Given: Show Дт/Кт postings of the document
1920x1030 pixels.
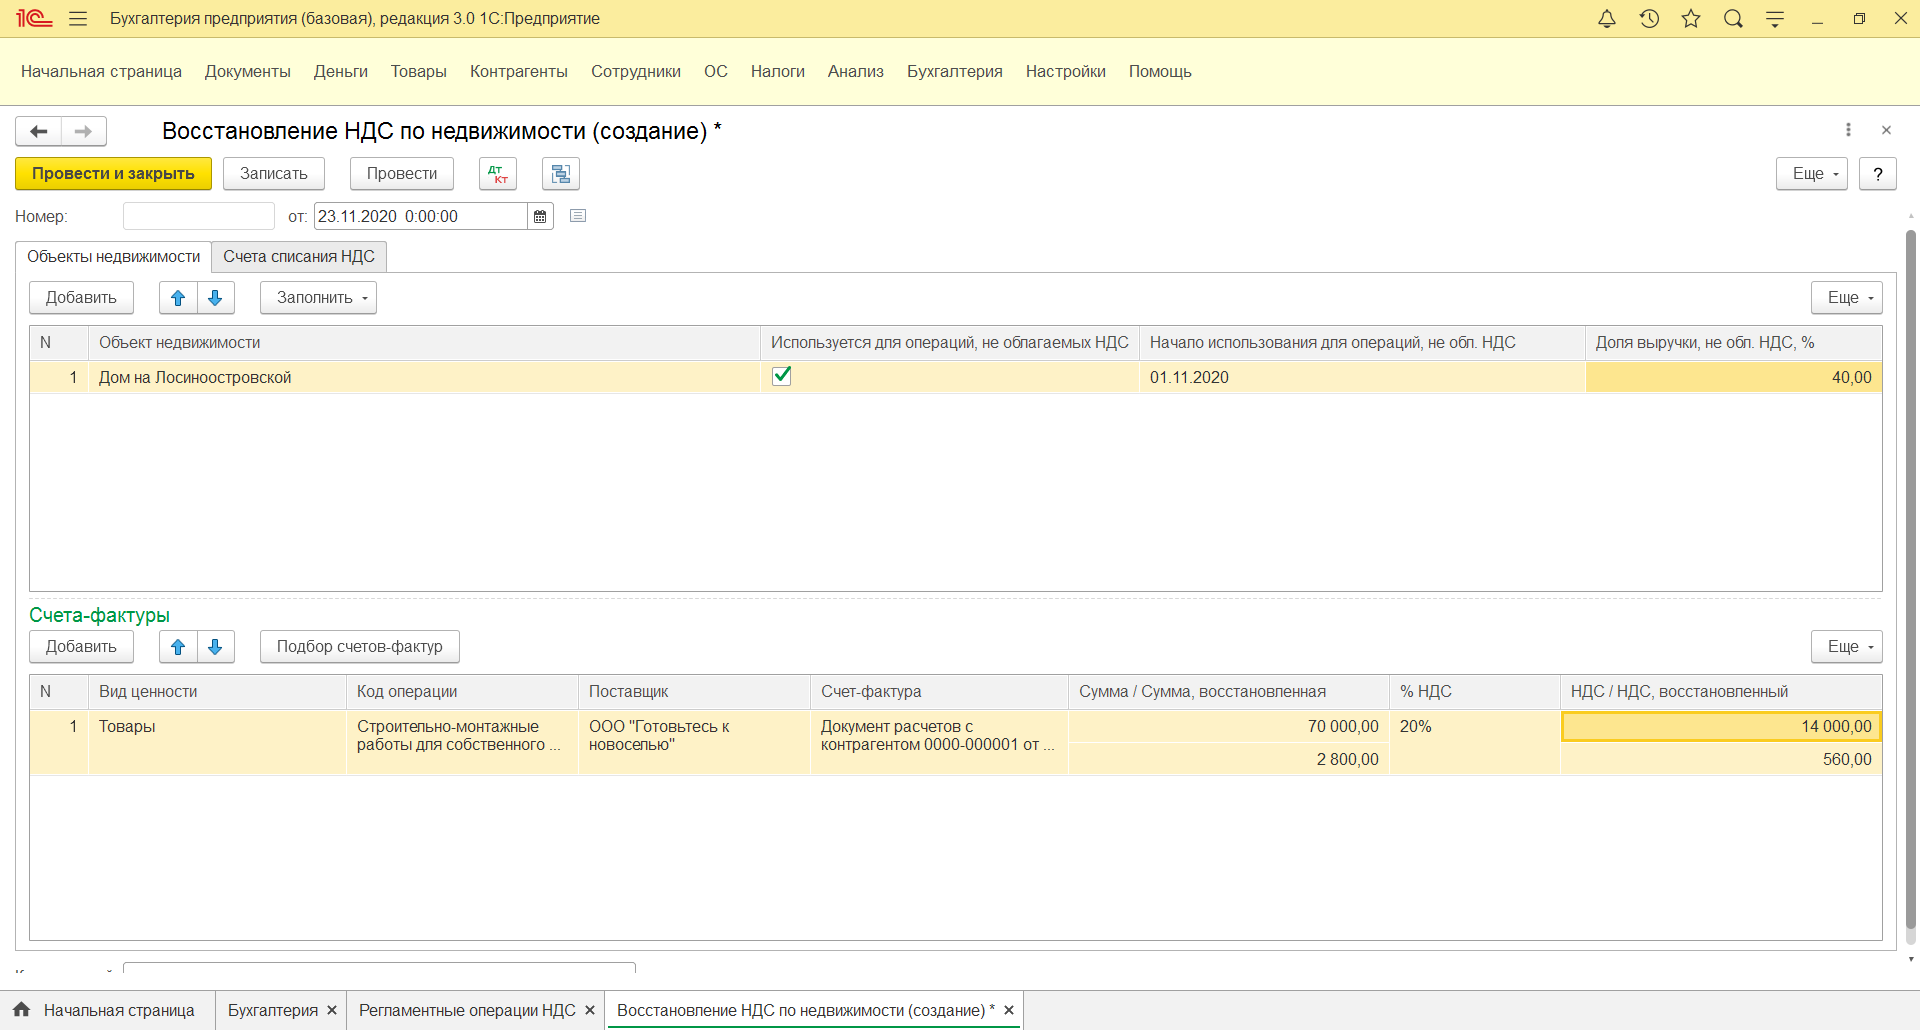Looking at the screenshot, I should 498,174.
